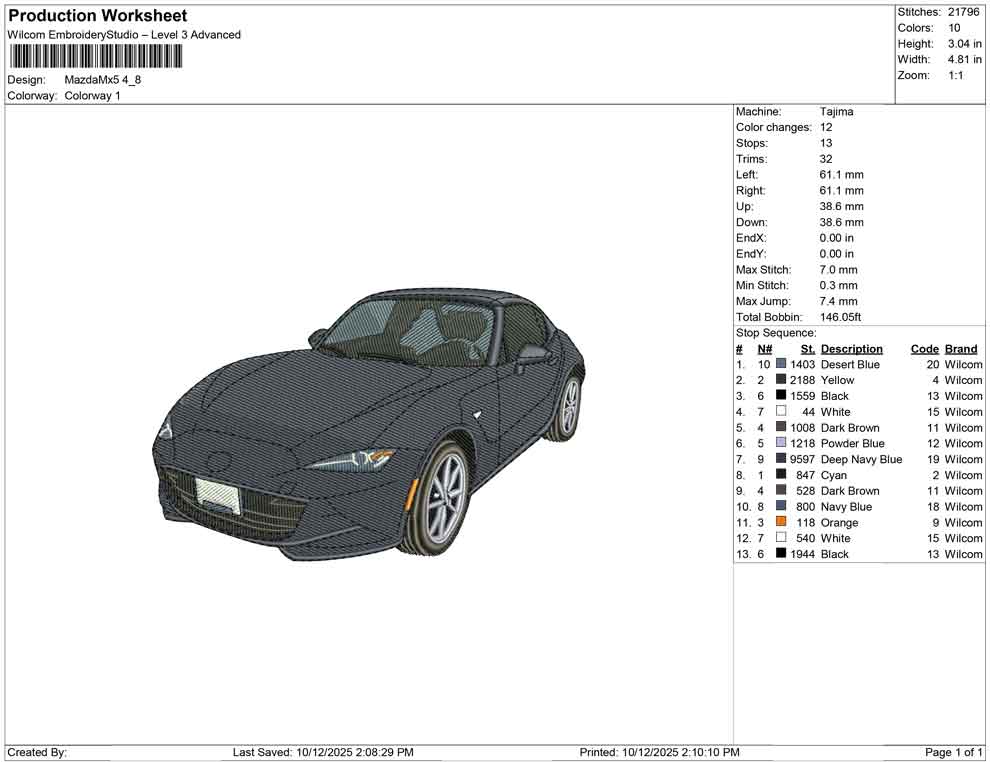Click the Brand column header
Image resolution: width=990 pixels, height=762 pixels.
coord(960,349)
